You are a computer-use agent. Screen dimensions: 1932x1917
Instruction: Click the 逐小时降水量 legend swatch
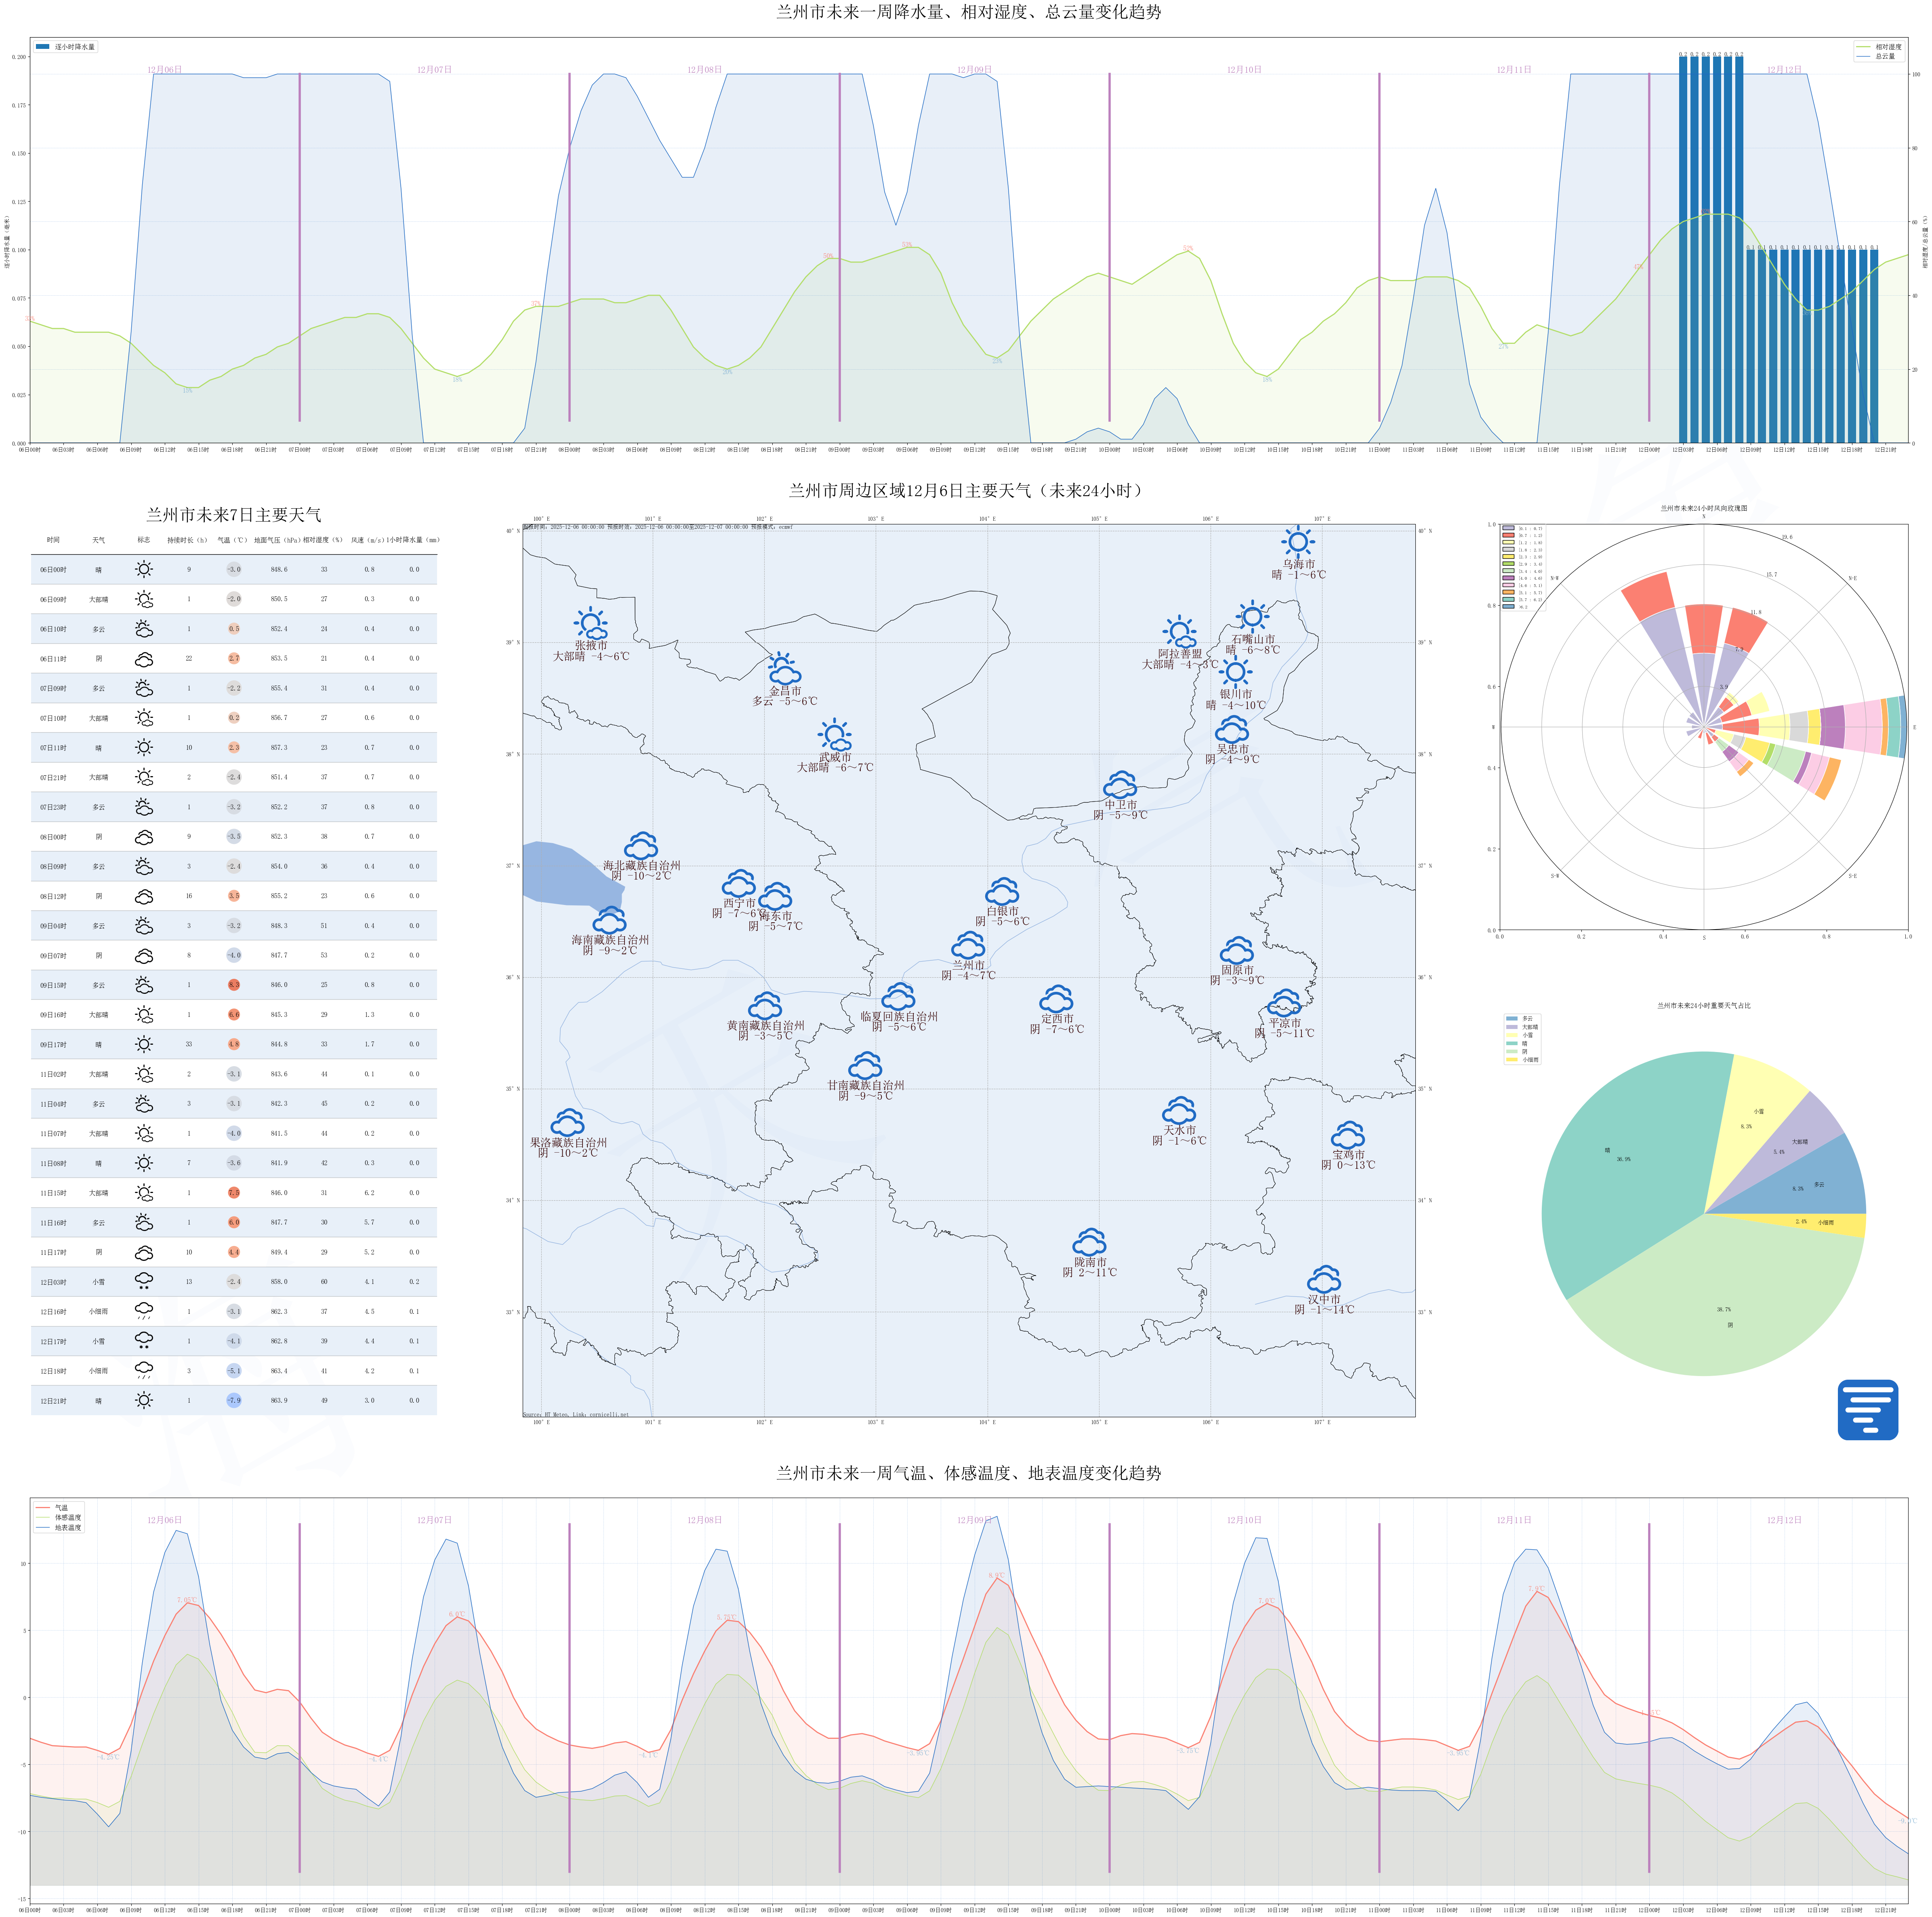point(43,47)
